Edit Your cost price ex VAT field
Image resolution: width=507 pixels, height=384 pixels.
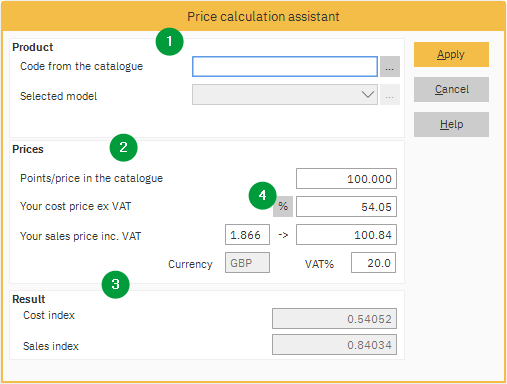click(346, 207)
